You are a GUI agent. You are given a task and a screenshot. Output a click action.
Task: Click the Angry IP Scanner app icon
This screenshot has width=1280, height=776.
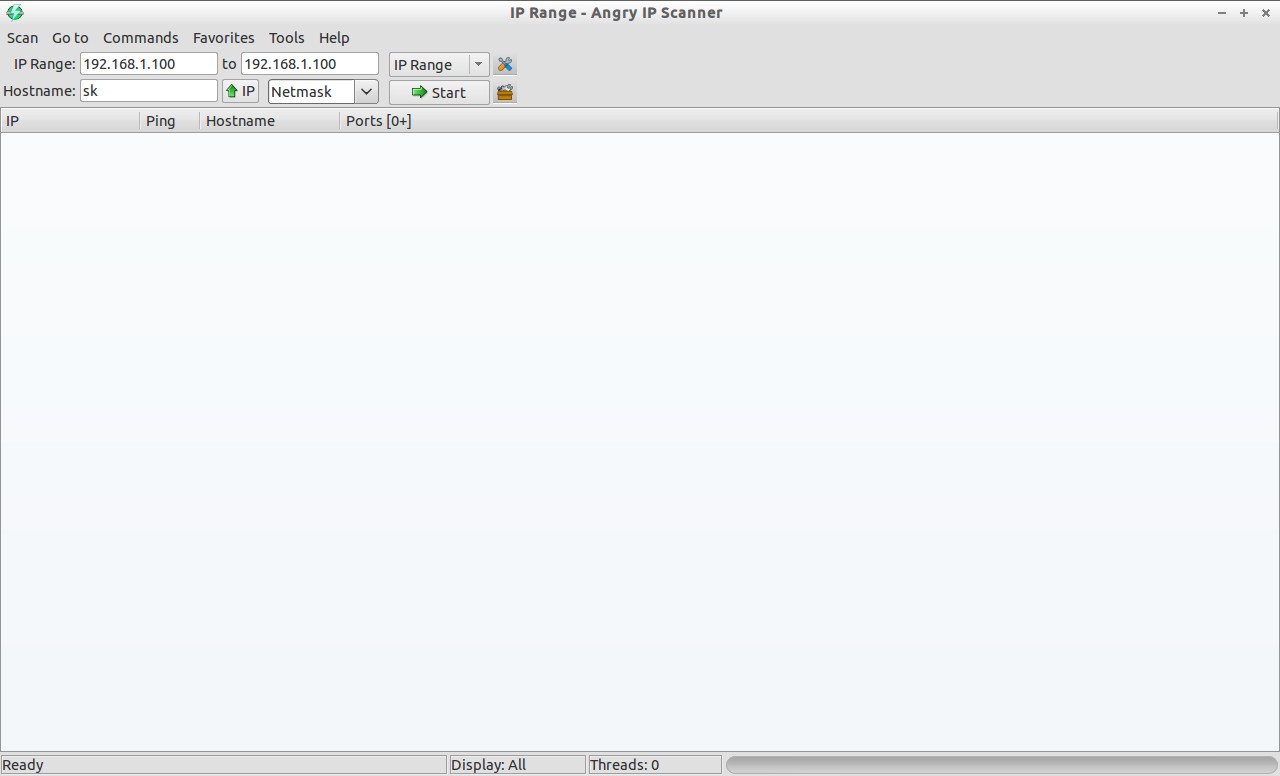[x=14, y=13]
